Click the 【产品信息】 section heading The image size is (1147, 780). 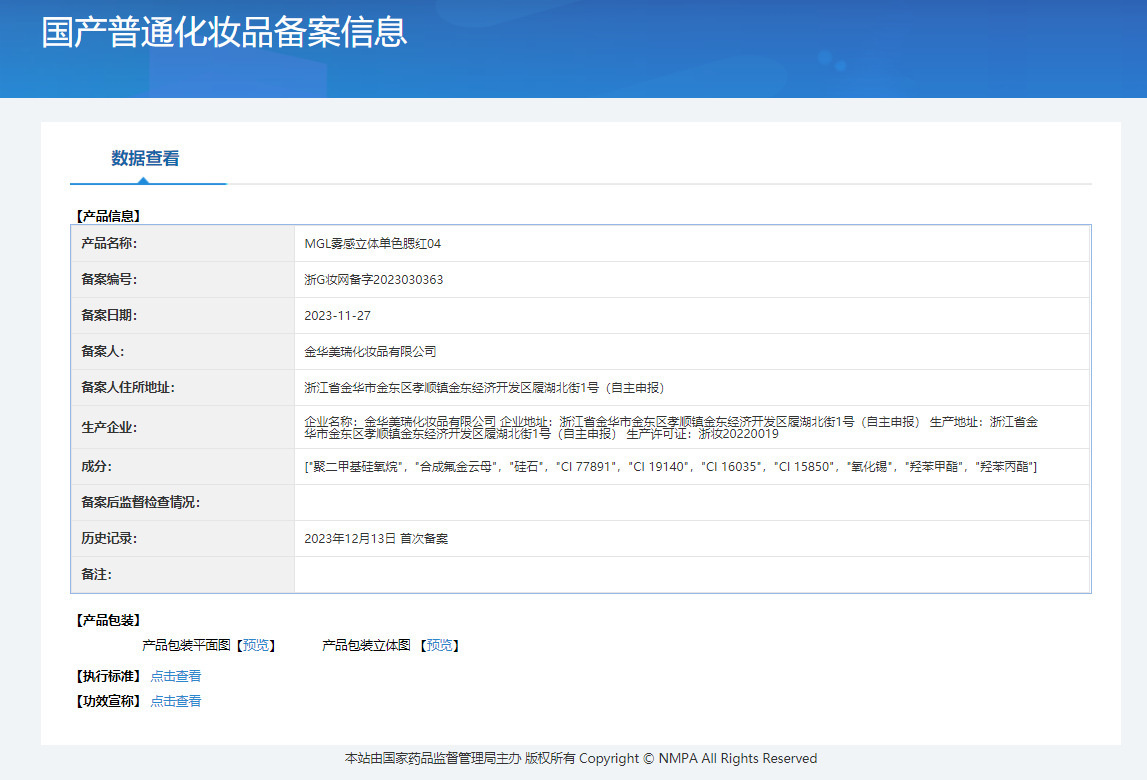[108, 215]
